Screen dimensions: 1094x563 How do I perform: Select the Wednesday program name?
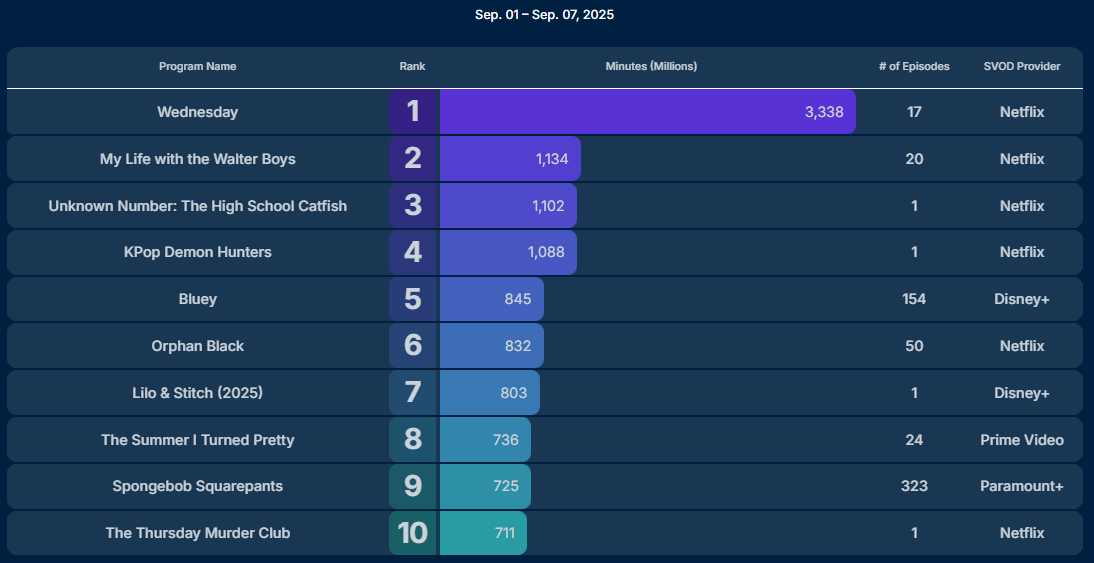point(198,112)
